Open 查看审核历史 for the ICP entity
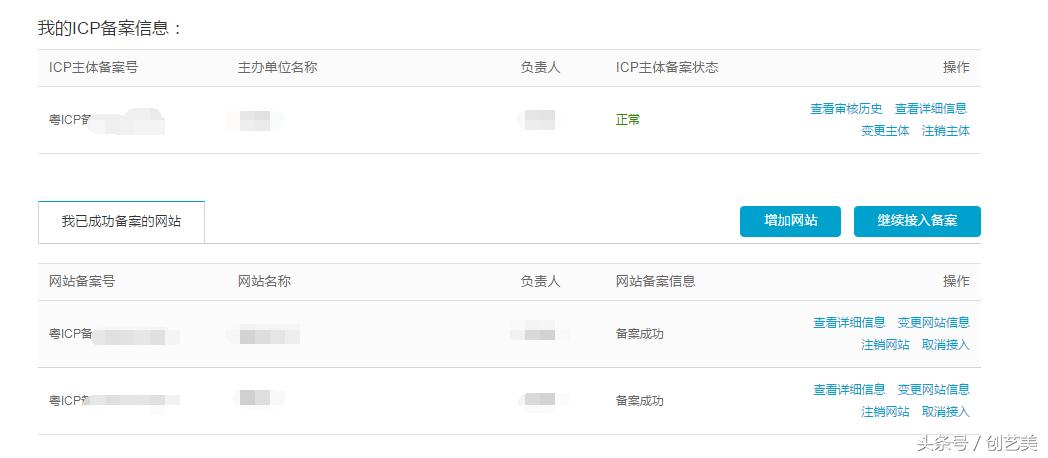Image resolution: width=1048 pixels, height=458 pixels. [846, 109]
